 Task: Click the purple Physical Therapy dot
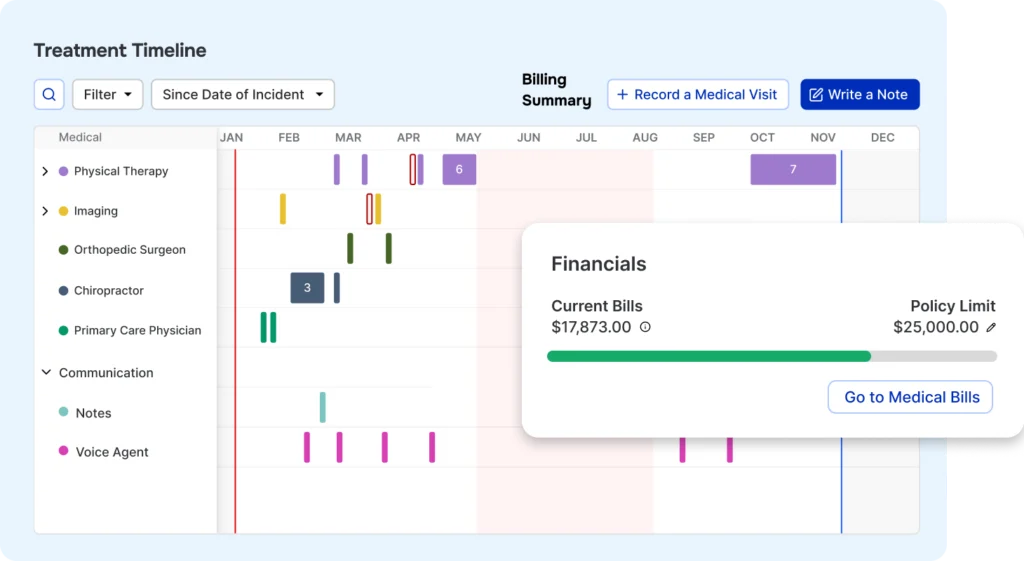pyautogui.click(x=63, y=171)
